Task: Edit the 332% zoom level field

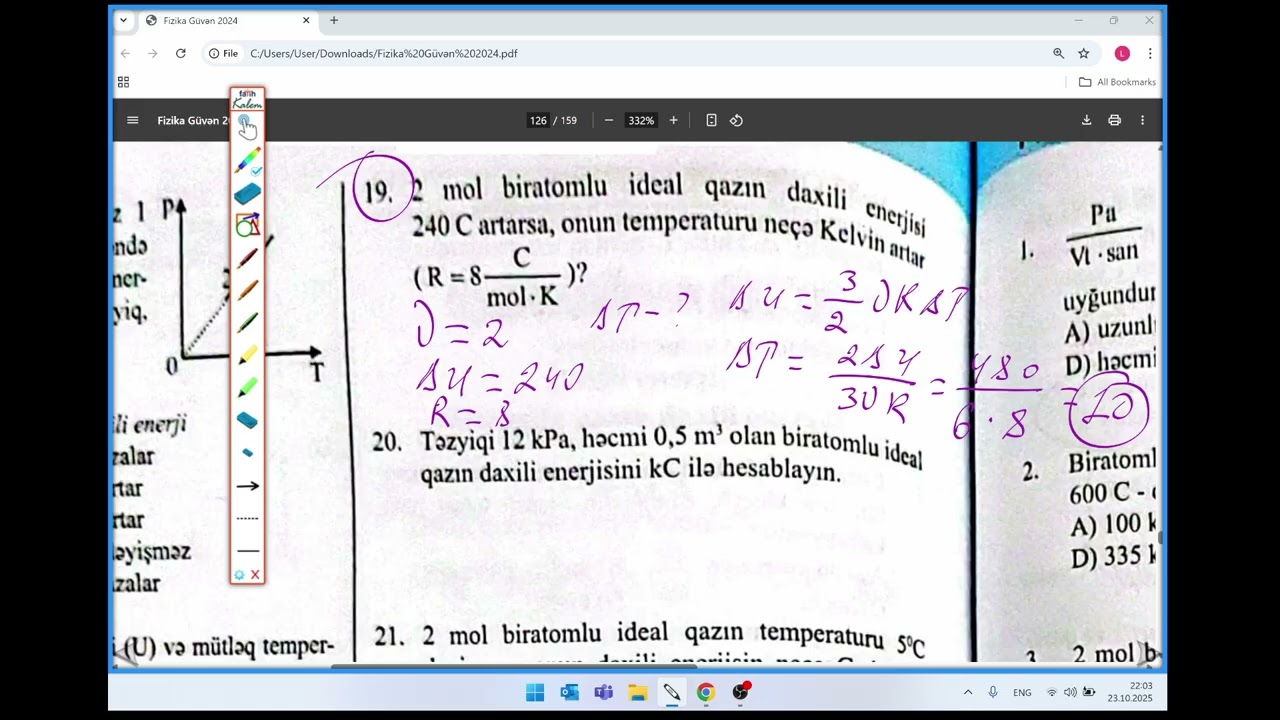Action: (641, 120)
